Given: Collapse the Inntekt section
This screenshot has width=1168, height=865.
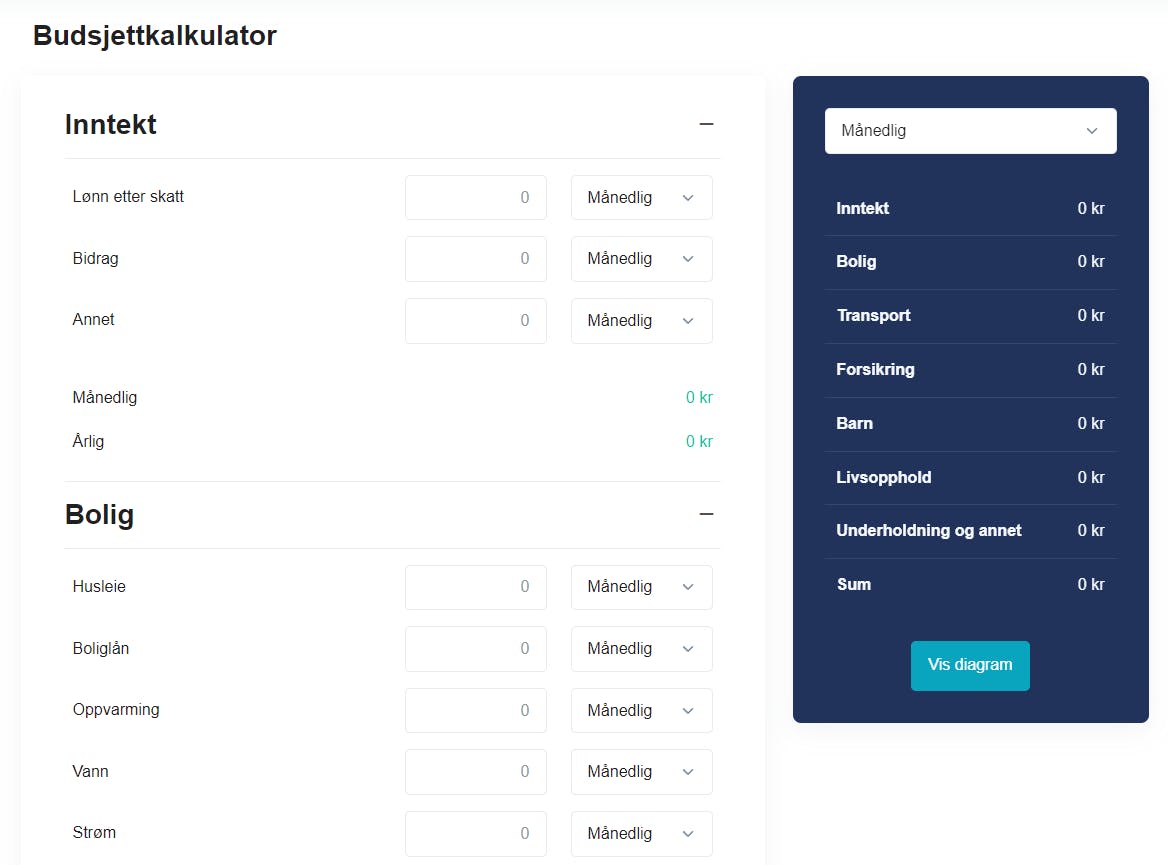Looking at the screenshot, I should tap(707, 124).
